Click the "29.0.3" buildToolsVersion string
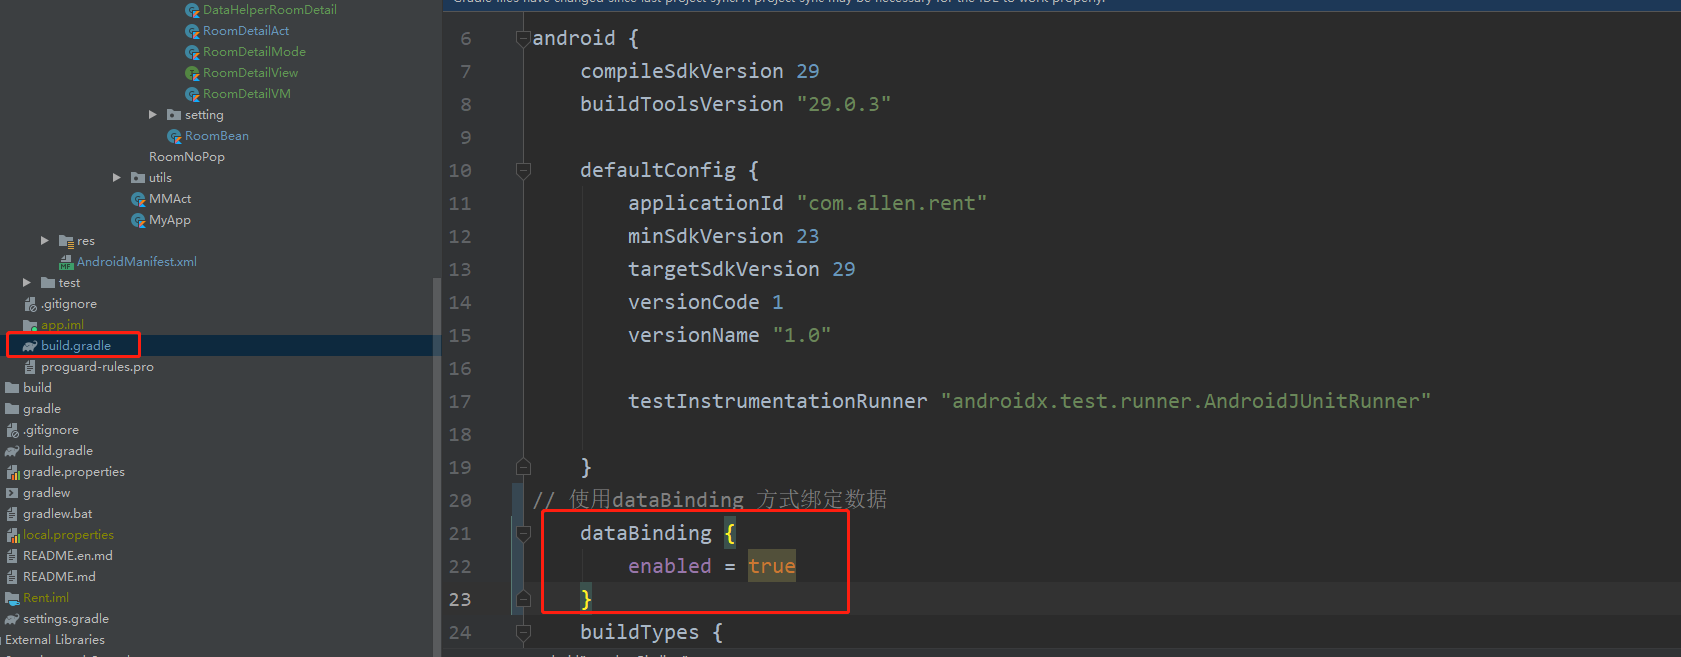Viewport: 1681px width, 657px height. pos(844,105)
